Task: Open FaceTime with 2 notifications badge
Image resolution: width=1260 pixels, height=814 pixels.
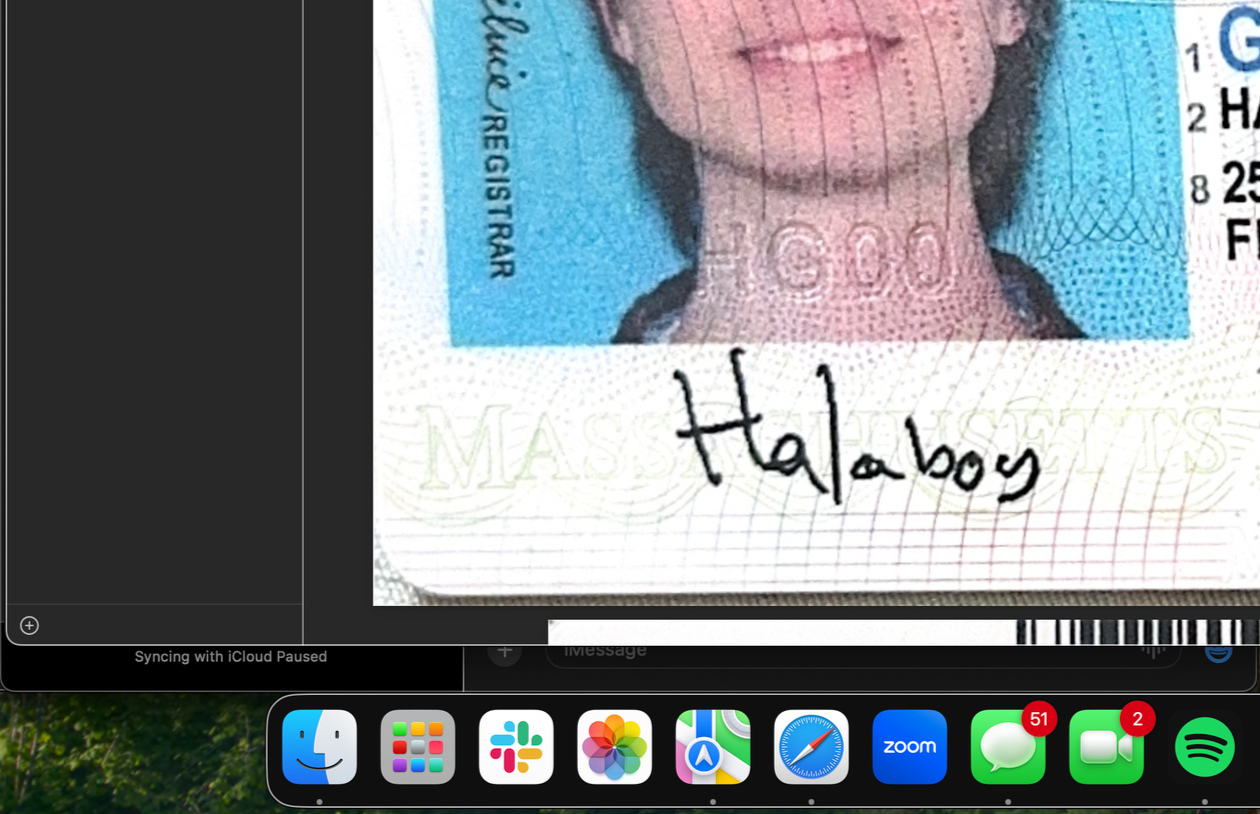Action: 1106,747
